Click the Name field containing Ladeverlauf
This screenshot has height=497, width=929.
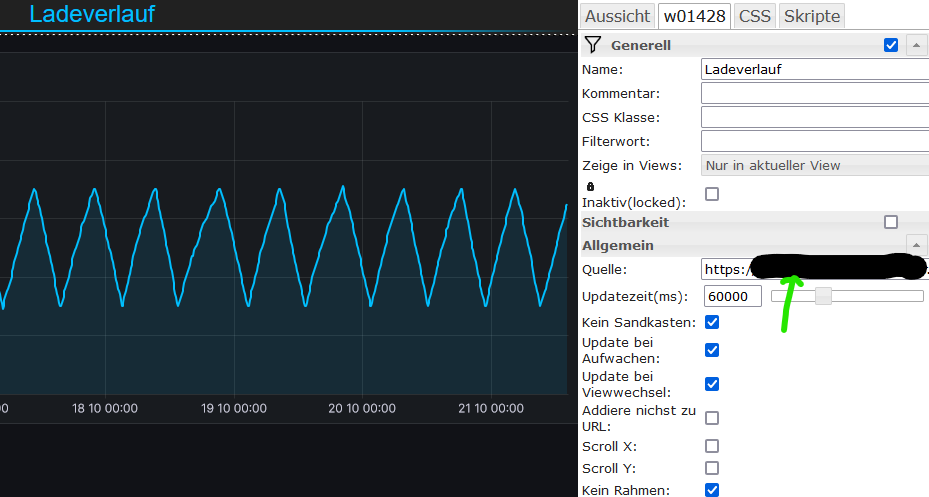tap(815, 69)
